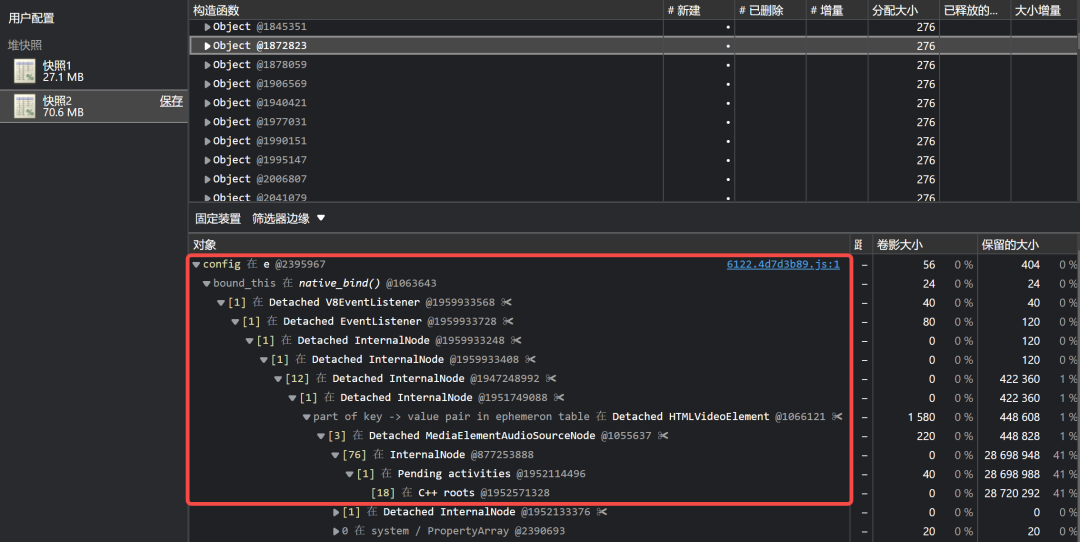Click the 28 720 292 retained size value
The width and height of the screenshot is (1080, 542).
(1012, 493)
